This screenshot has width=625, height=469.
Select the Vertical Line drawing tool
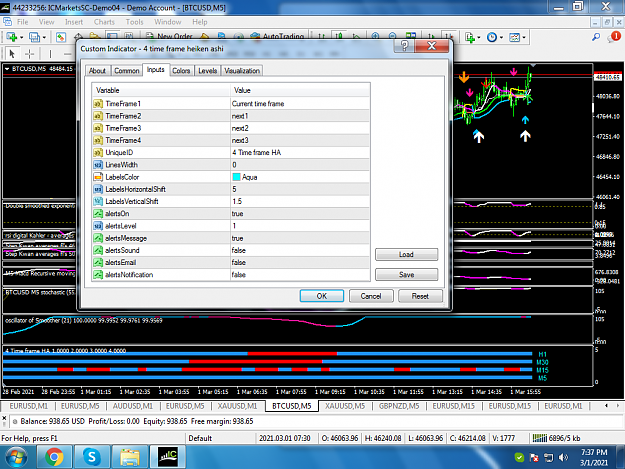(50, 53)
